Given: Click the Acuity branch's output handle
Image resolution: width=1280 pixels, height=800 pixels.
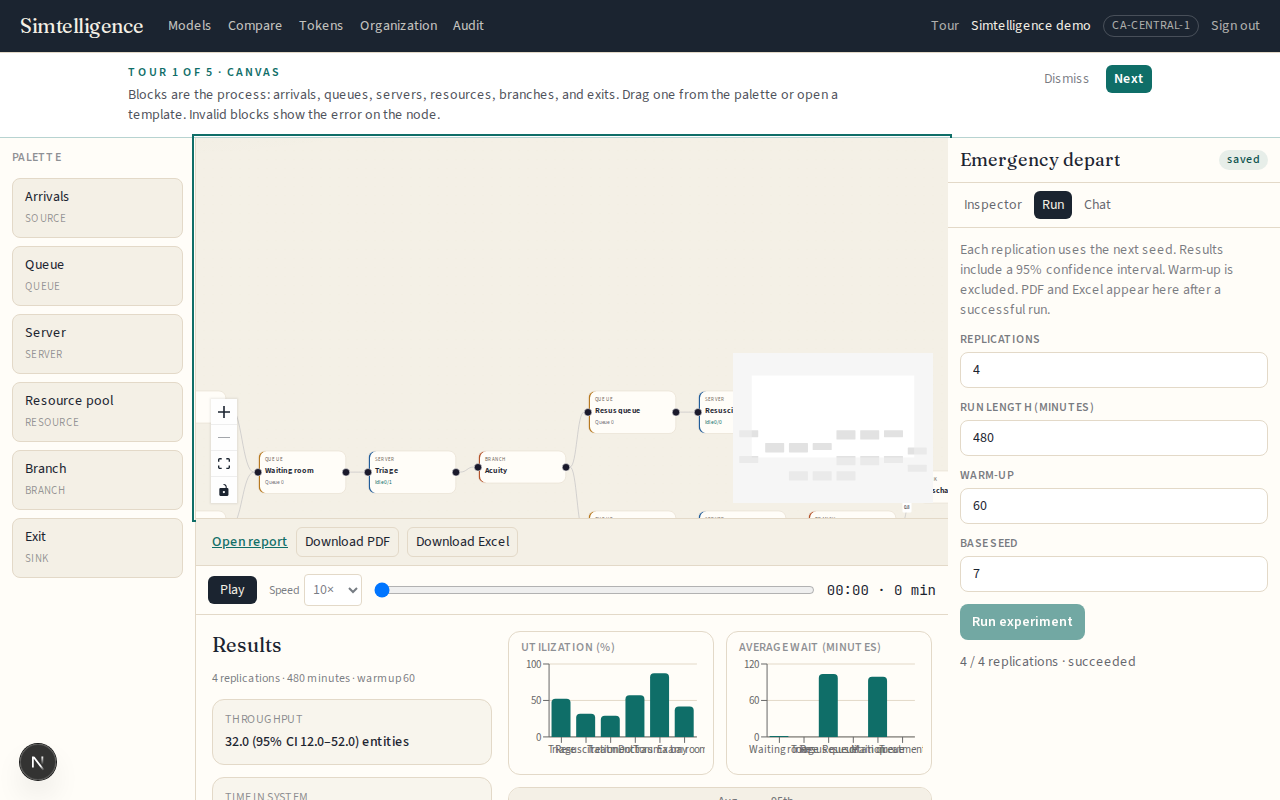Looking at the screenshot, I should tap(566, 467).
